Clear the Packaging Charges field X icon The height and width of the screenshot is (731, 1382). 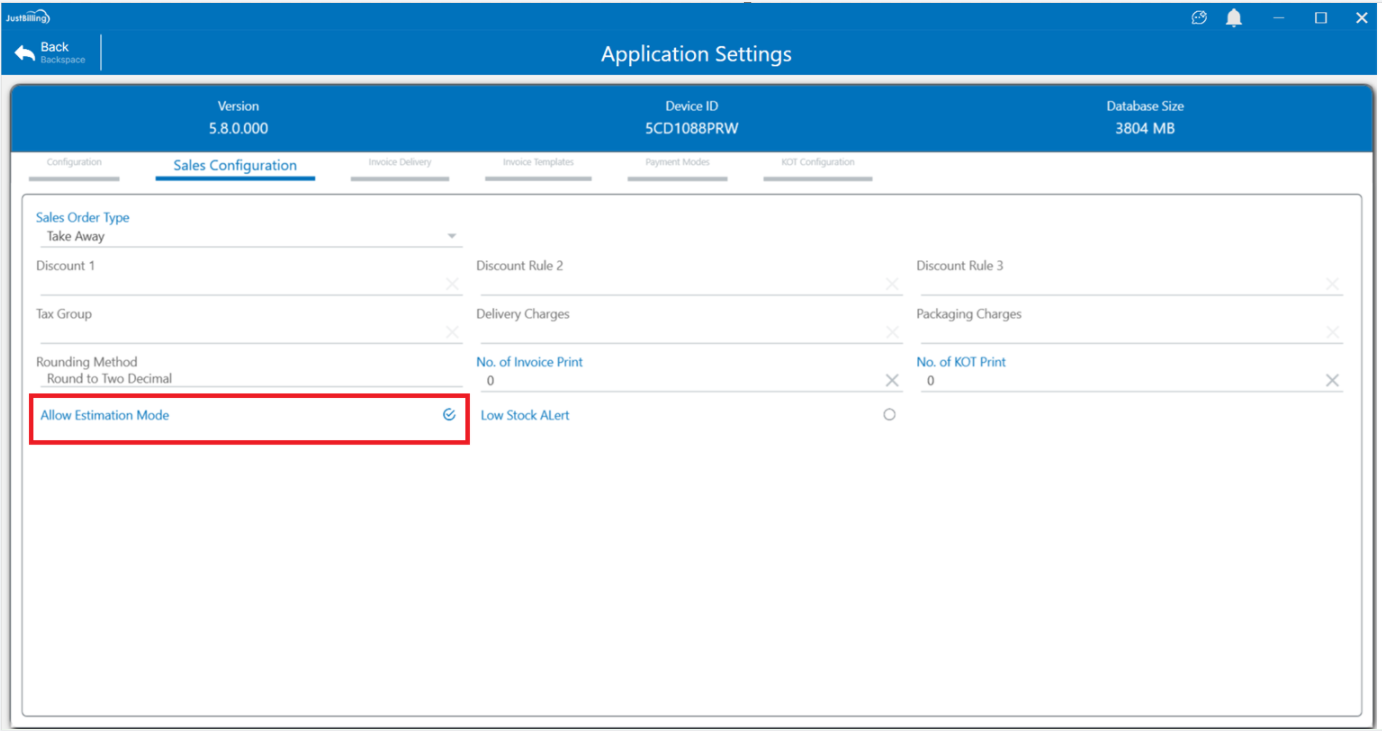point(1332,332)
